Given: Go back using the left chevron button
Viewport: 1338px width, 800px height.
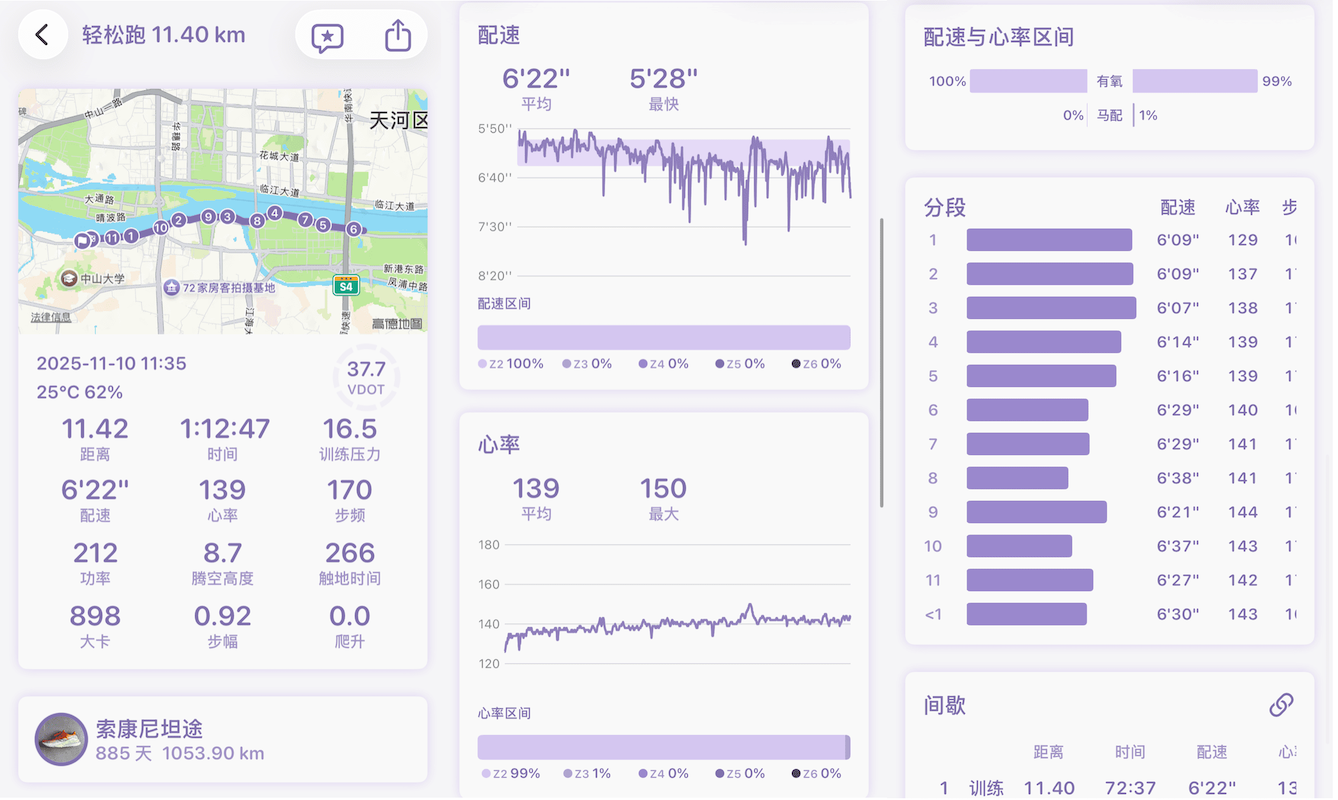Looking at the screenshot, I should pyautogui.click(x=42, y=35).
